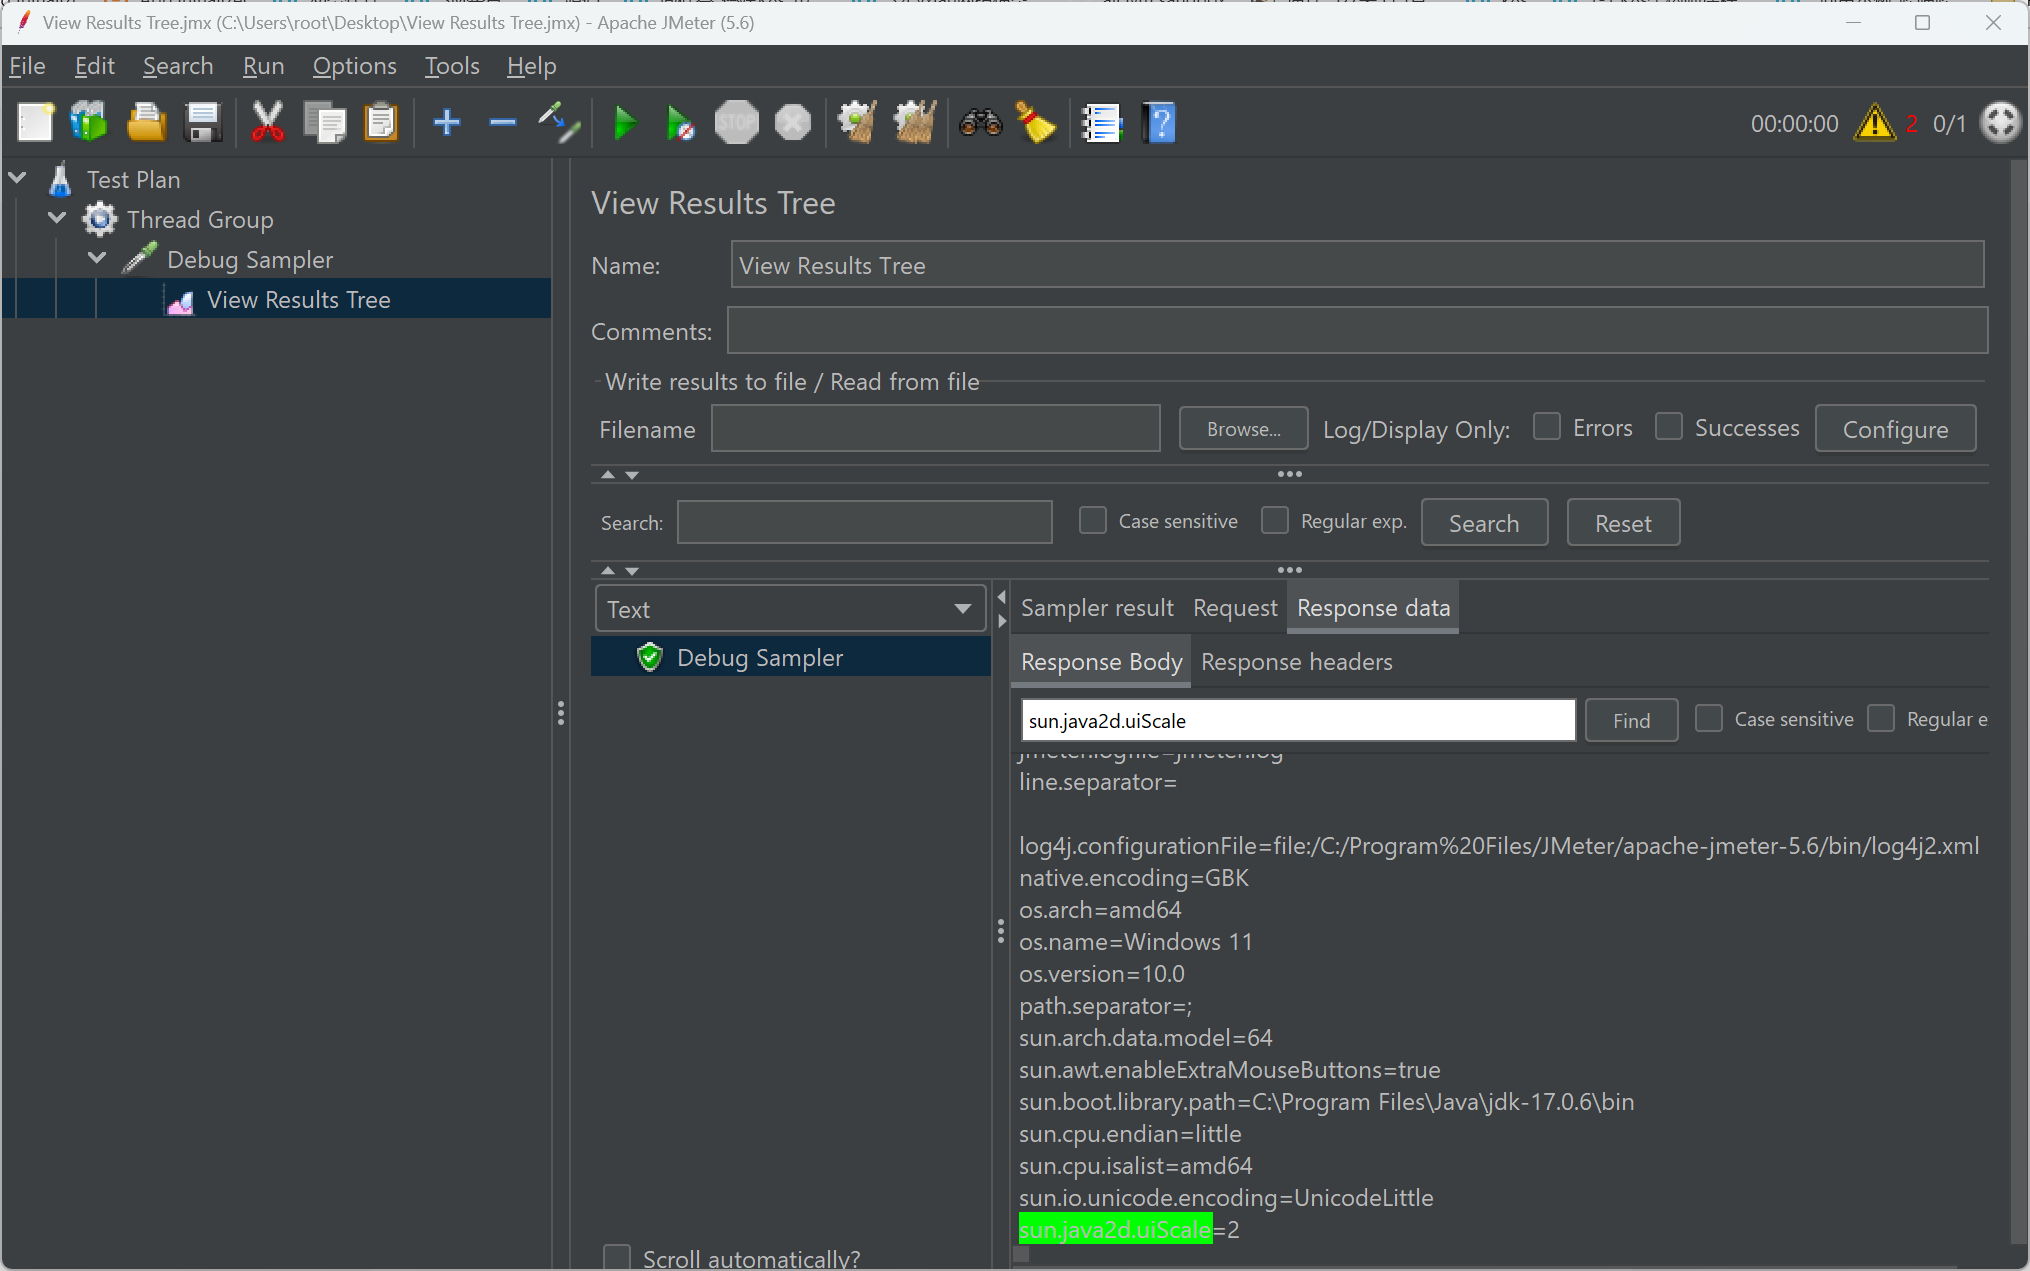Viewport: 2030px width, 1271px height.
Task: Click the Cut scissors icon
Action: click(x=267, y=123)
